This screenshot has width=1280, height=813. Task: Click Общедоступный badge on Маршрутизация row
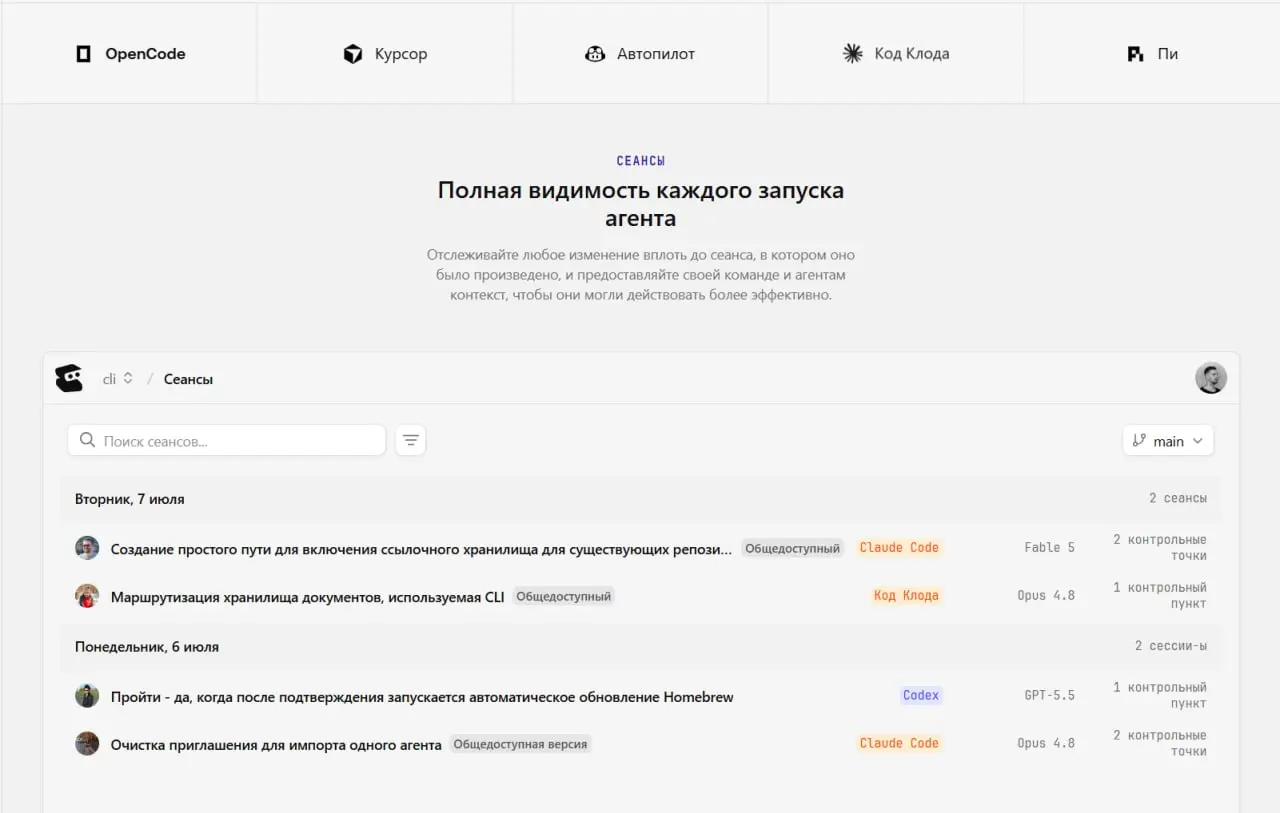tap(564, 596)
